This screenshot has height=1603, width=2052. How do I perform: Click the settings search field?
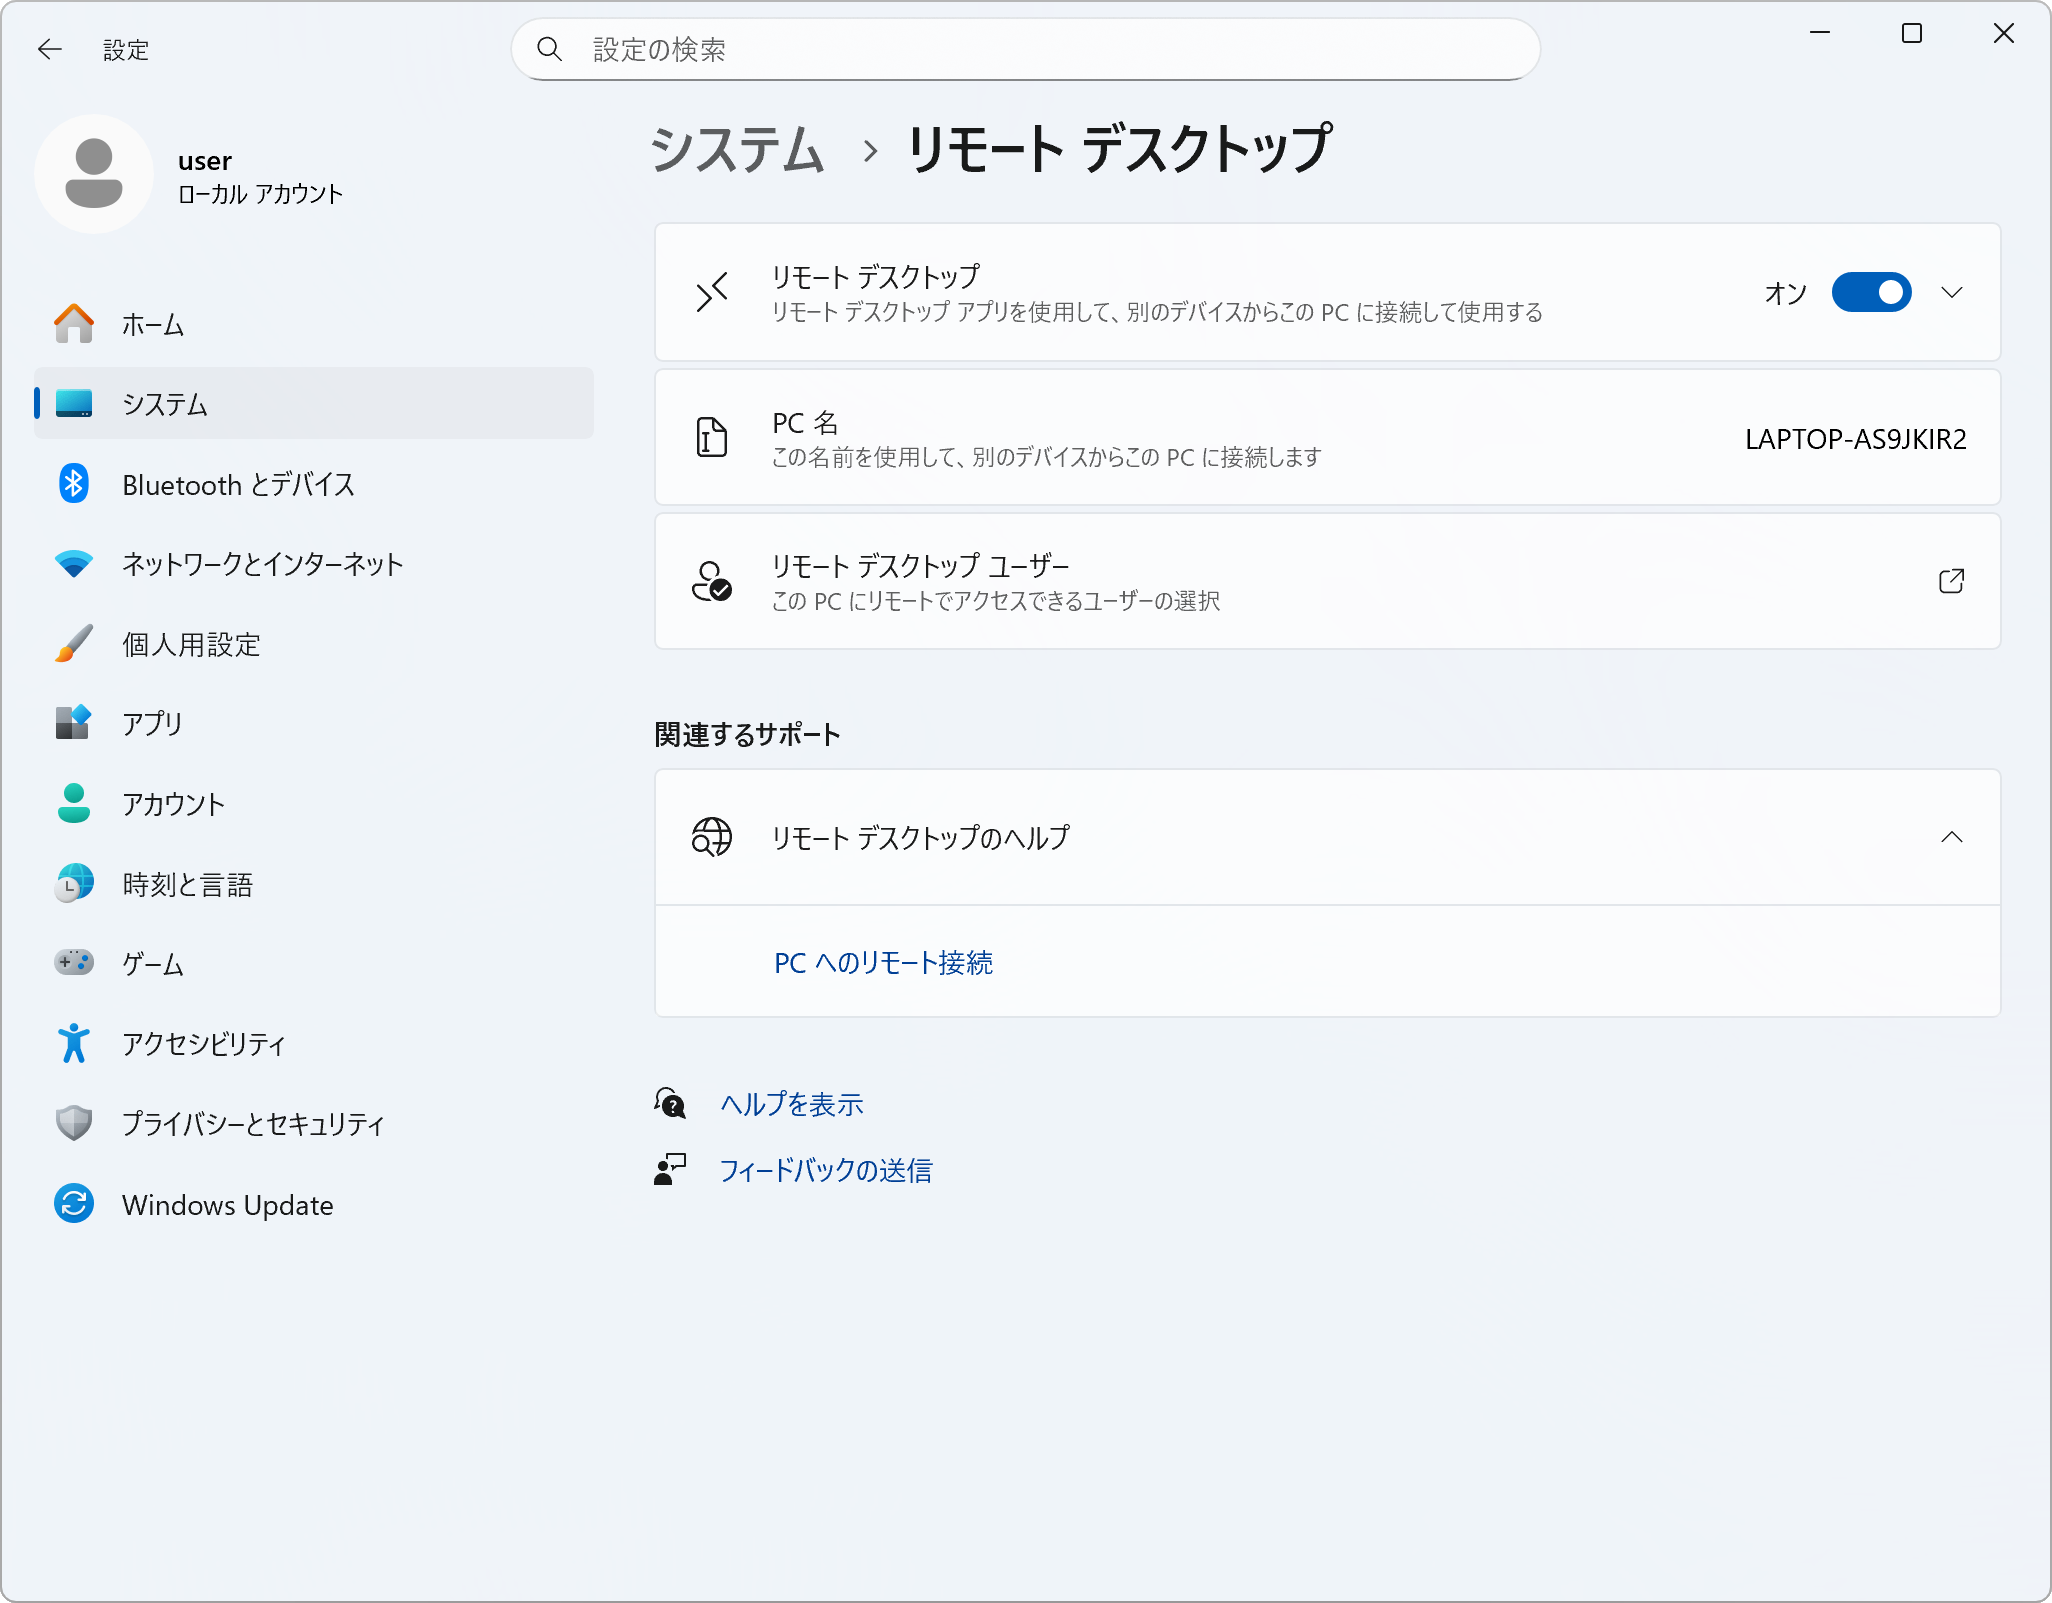click(x=1025, y=49)
